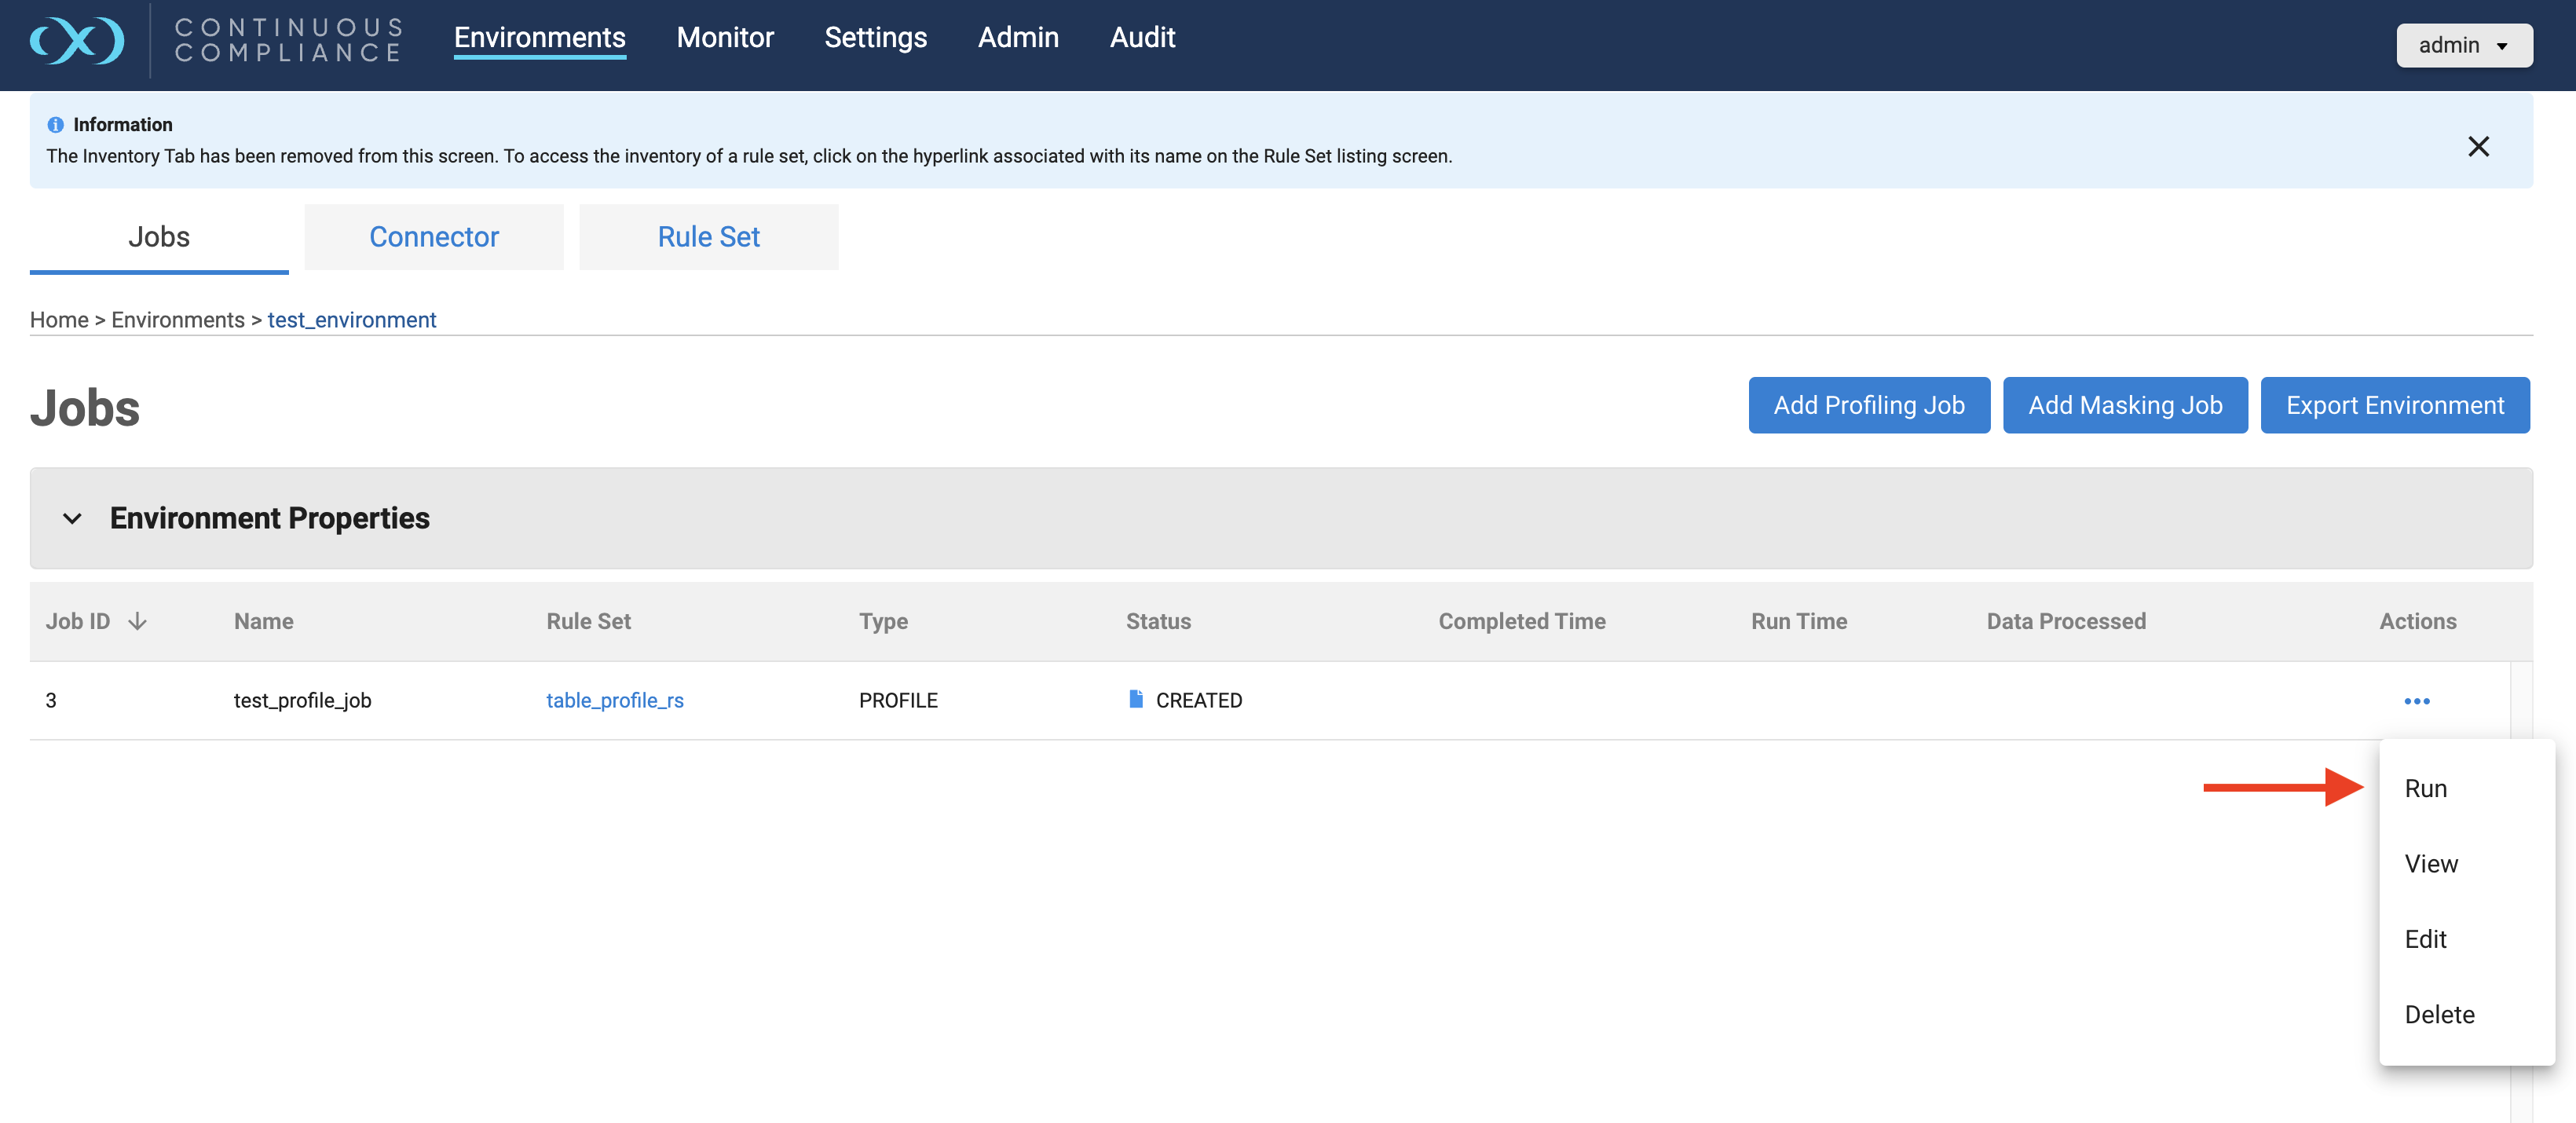
Task: Click the Add Profiling Job button
Action: tap(1868, 405)
